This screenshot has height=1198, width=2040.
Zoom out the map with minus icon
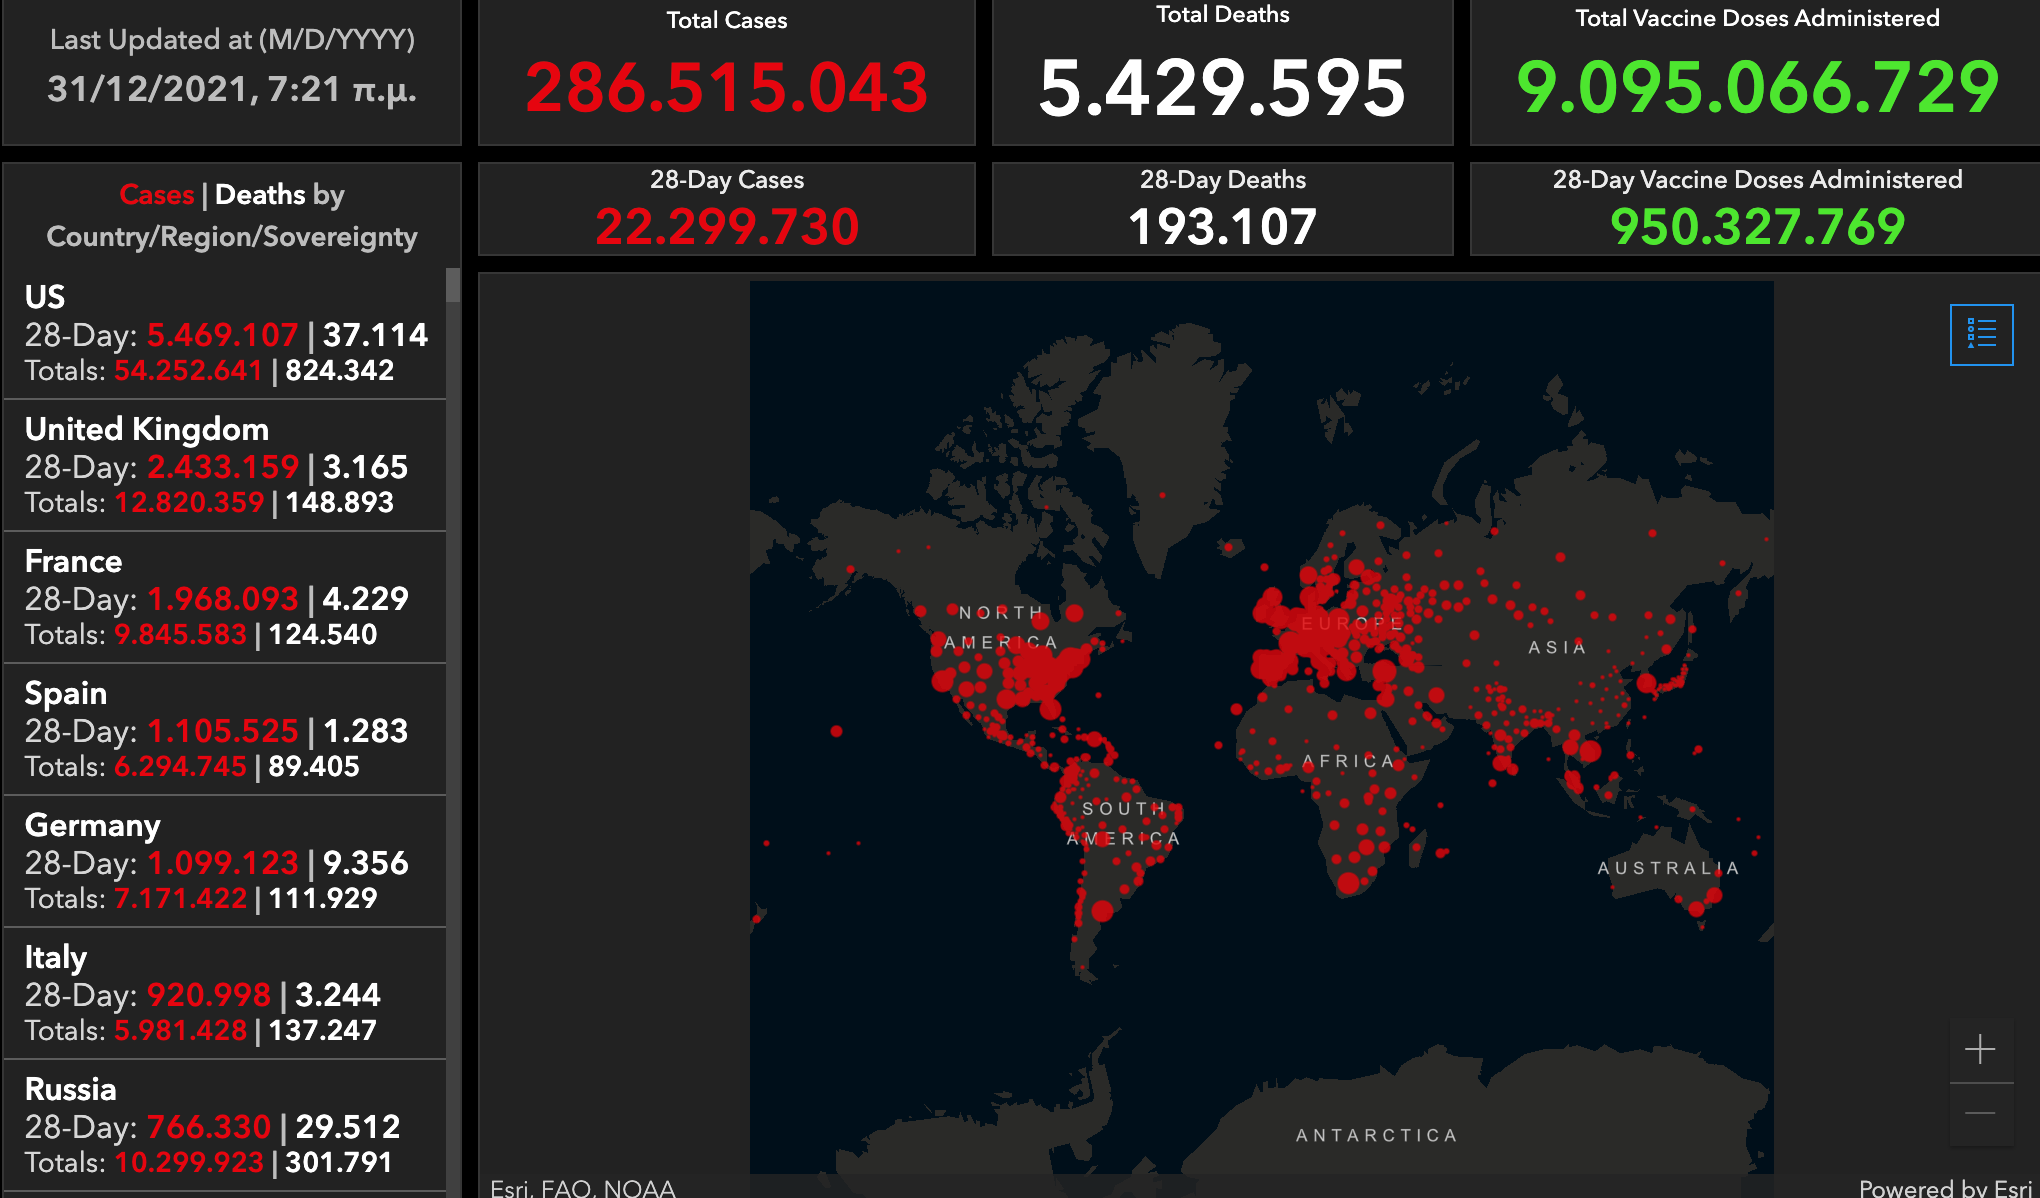click(x=1980, y=1114)
